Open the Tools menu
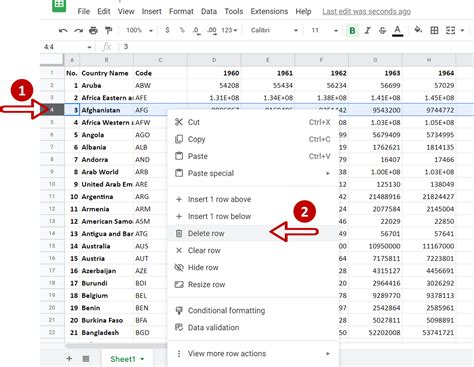The image size is (474, 367). [x=234, y=11]
